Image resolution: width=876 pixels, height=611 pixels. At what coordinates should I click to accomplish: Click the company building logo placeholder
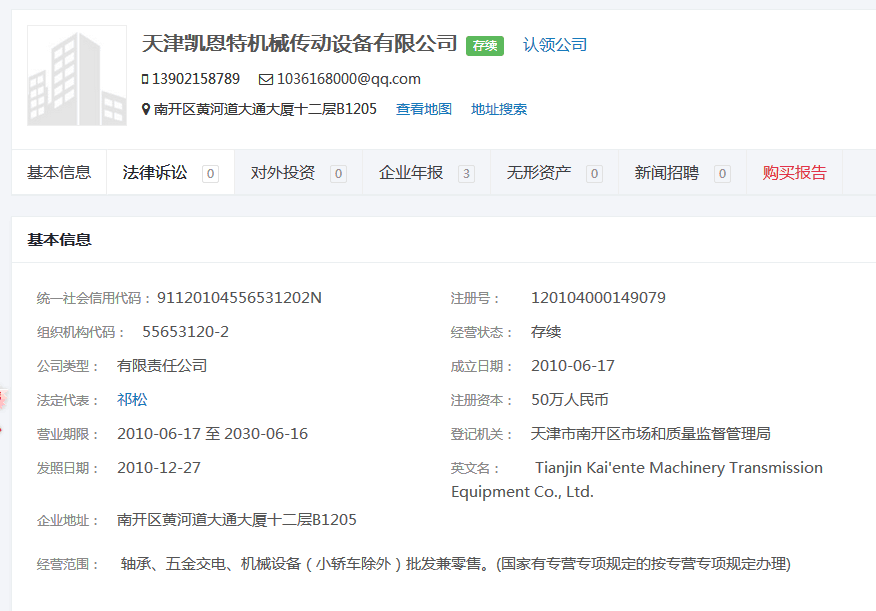[77, 76]
